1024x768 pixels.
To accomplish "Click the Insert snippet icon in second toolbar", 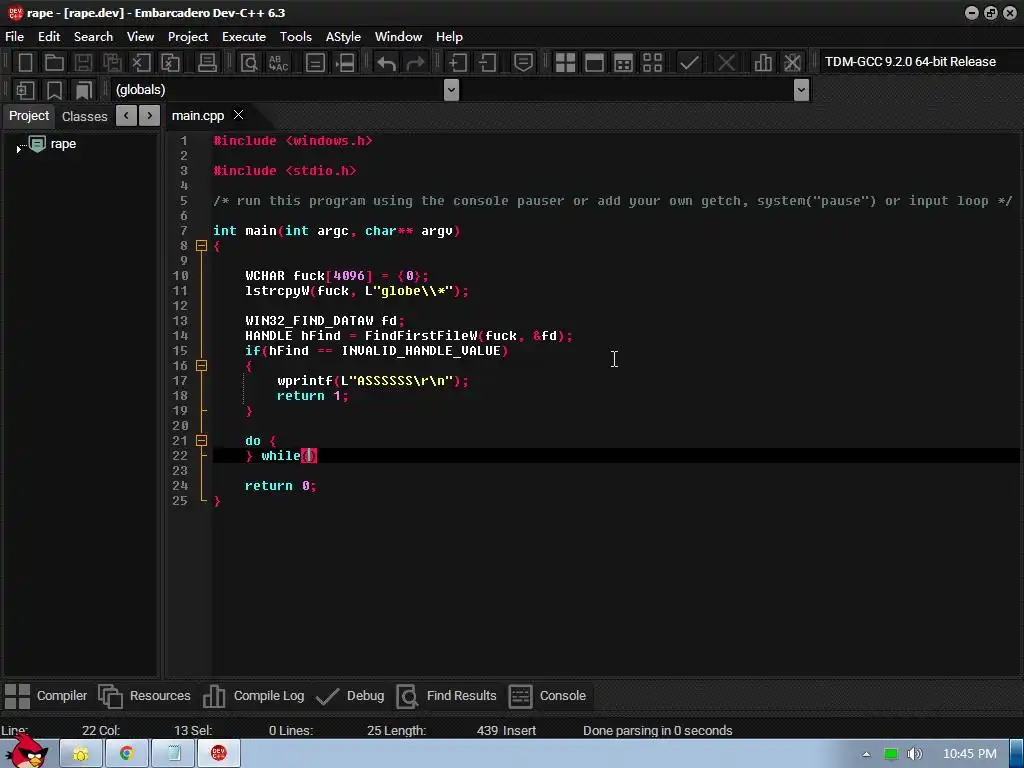I will pos(25,89).
